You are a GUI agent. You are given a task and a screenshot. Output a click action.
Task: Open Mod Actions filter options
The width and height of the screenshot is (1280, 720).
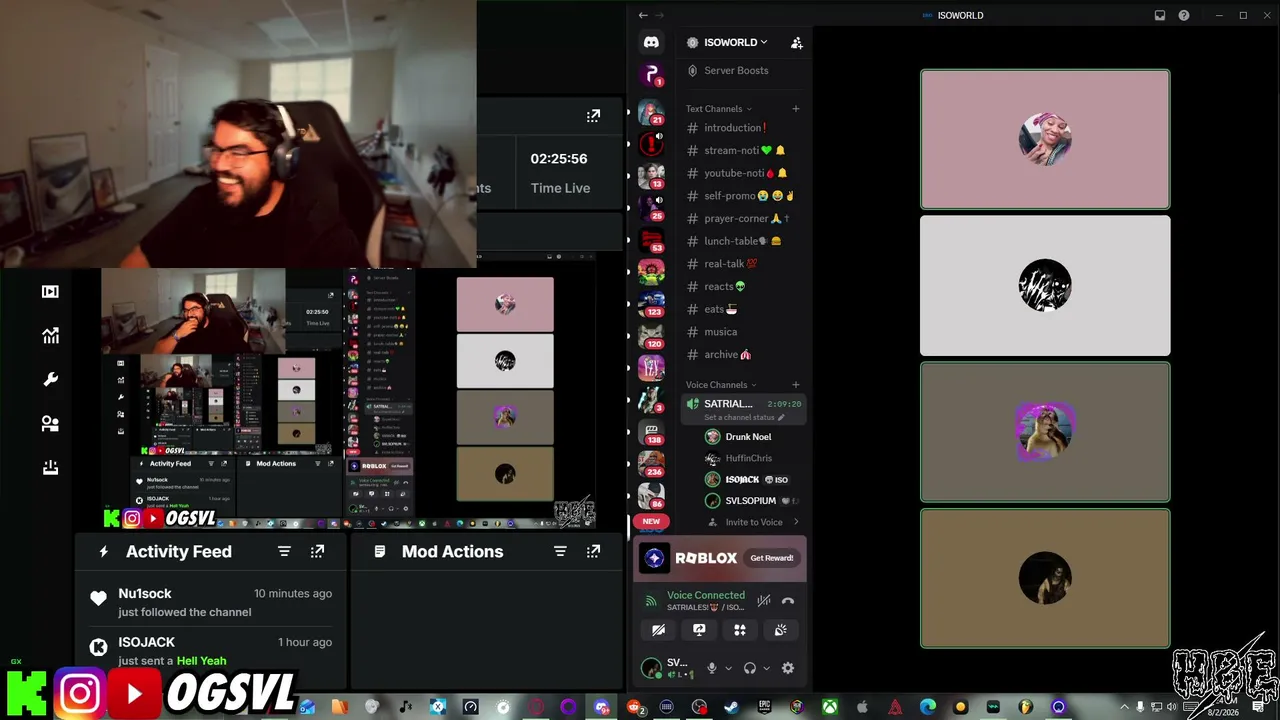pyautogui.click(x=560, y=551)
